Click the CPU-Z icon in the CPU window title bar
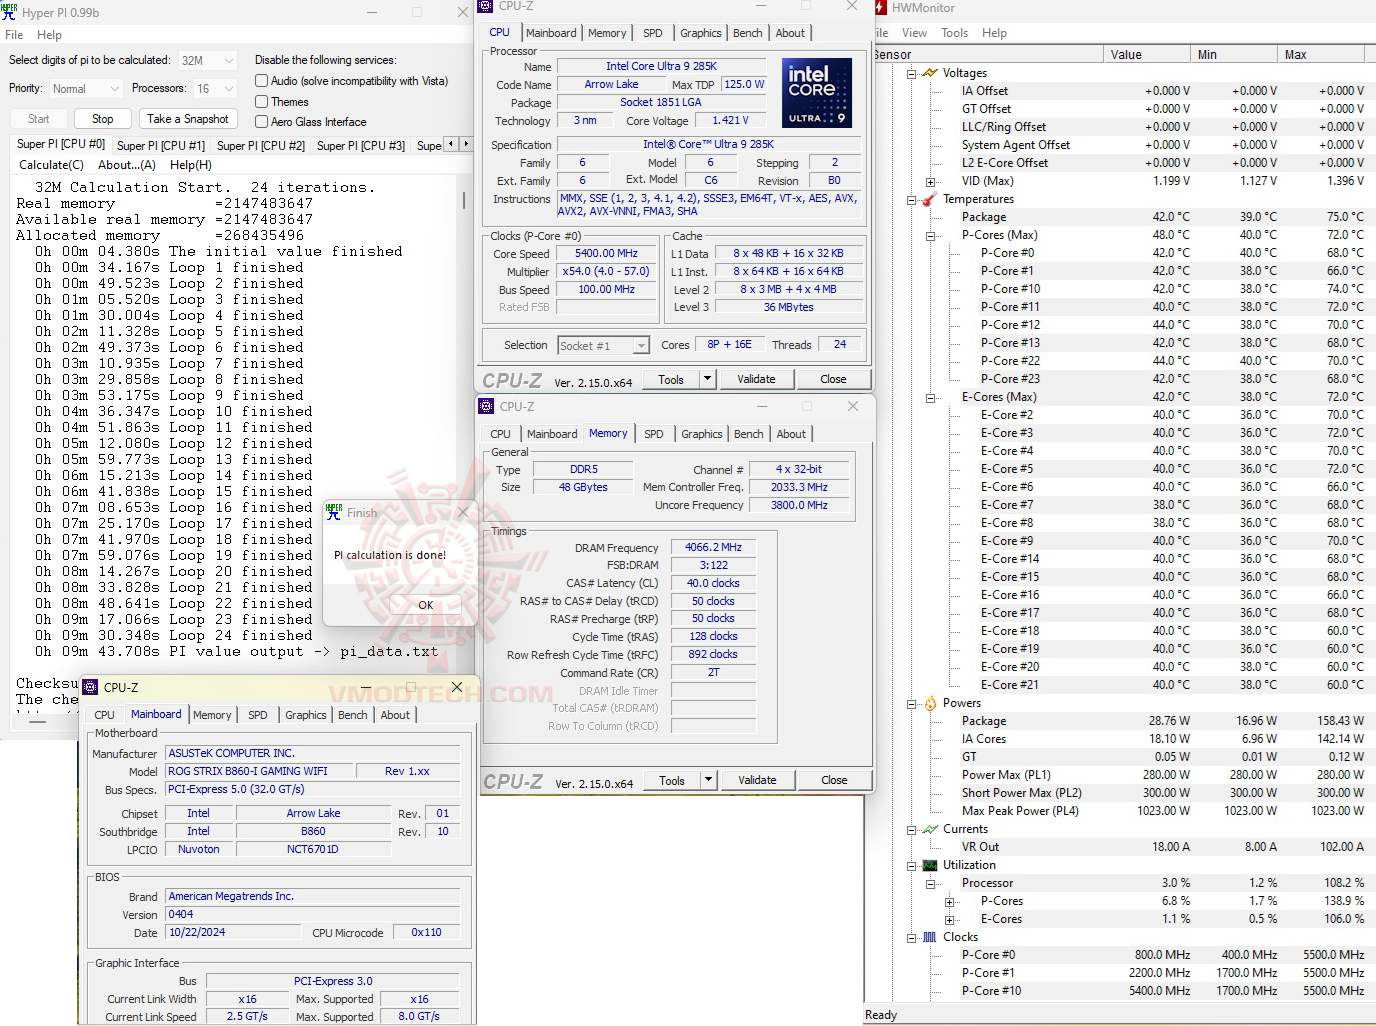 pos(486,6)
